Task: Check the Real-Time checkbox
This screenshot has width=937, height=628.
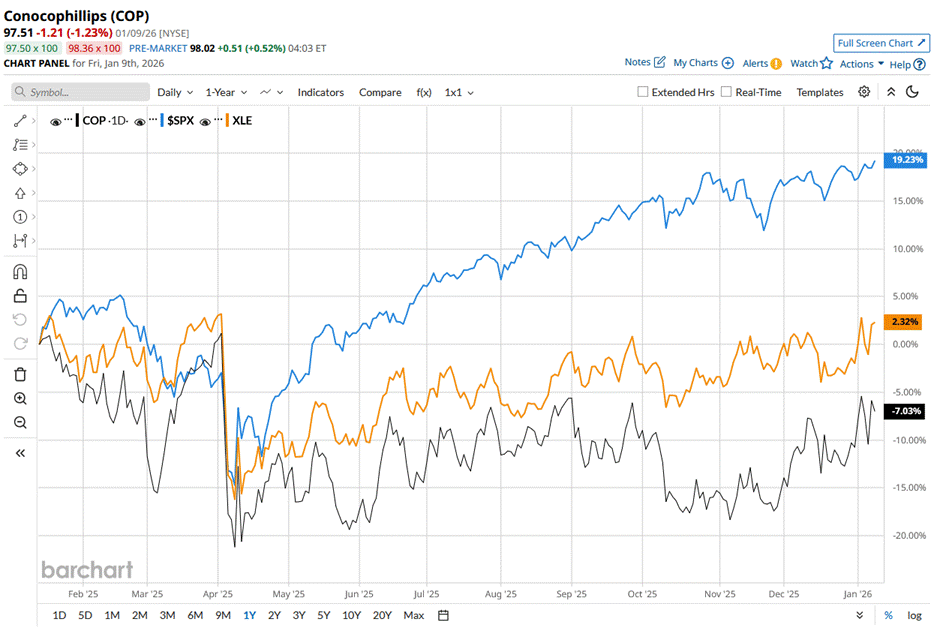Action: point(726,92)
